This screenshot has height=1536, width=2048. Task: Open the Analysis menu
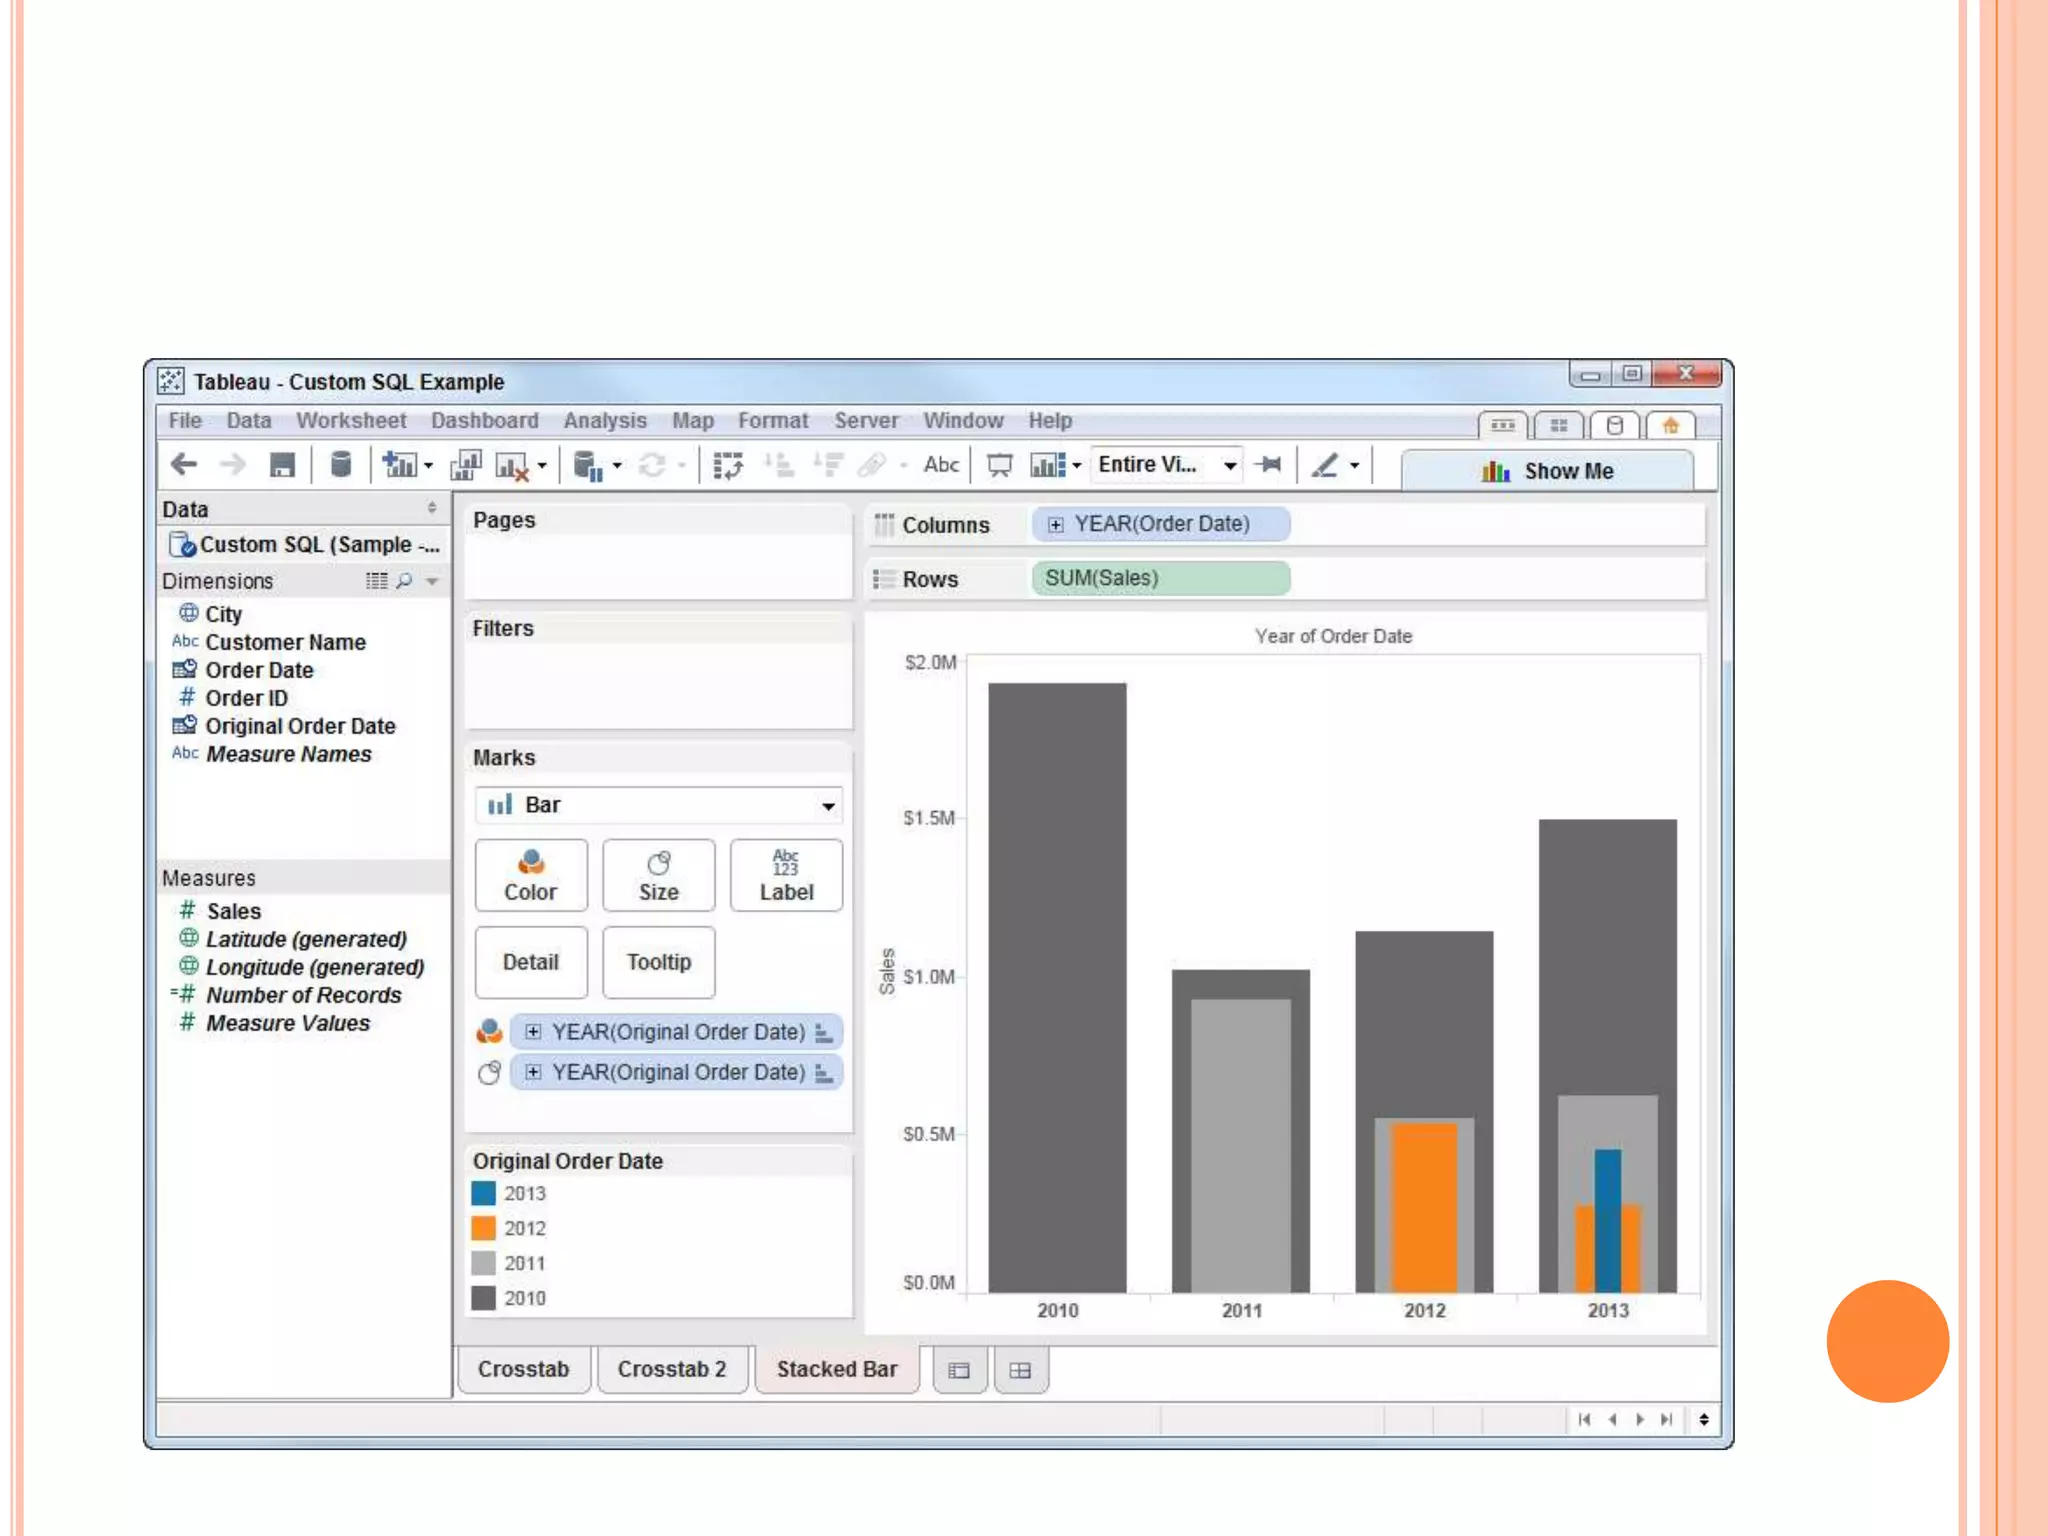pyautogui.click(x=604, y=421)
